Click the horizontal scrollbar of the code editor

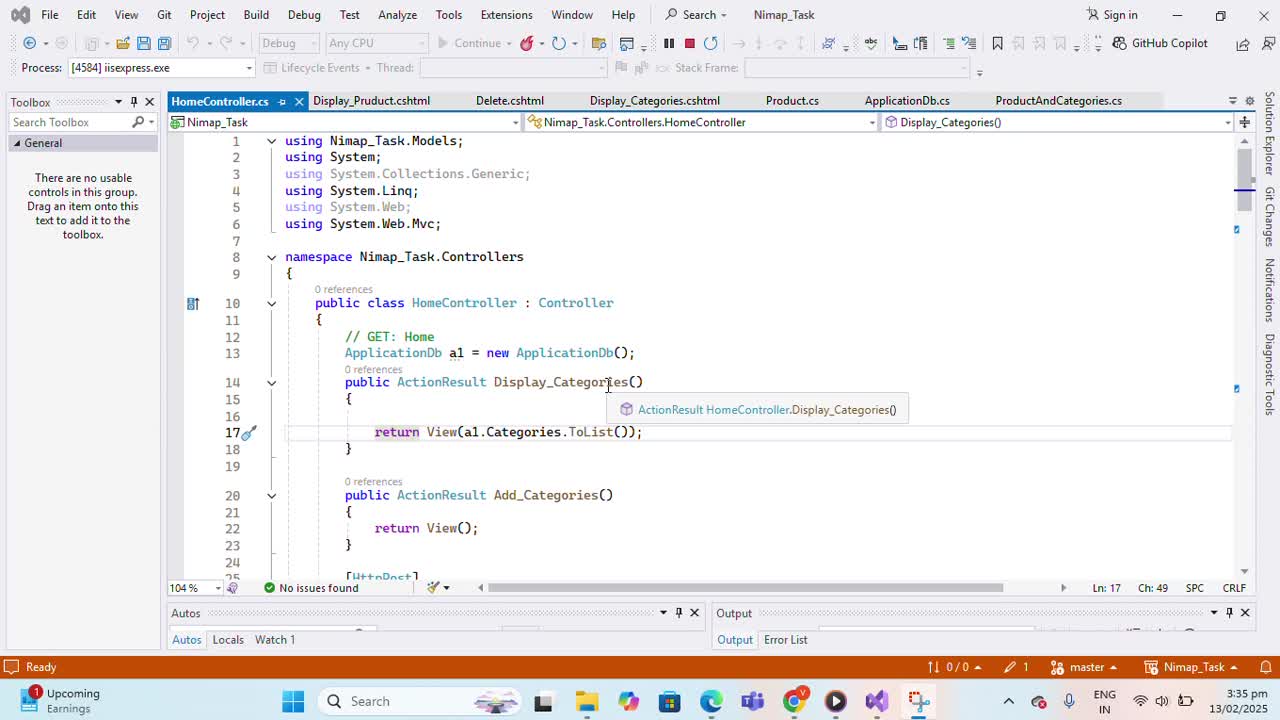[x=745, y=588]
